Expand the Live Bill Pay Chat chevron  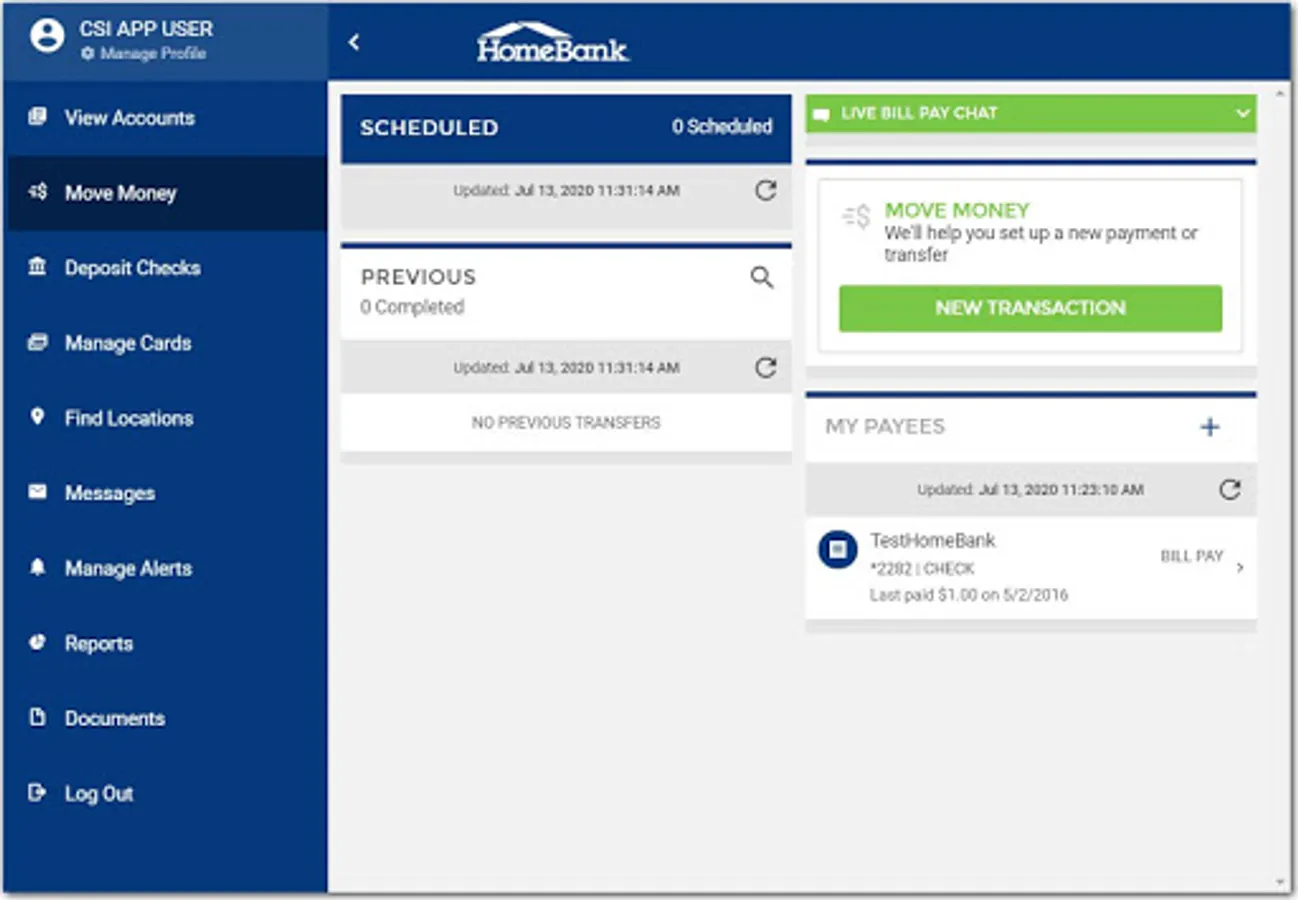(x=1242, y=113)
